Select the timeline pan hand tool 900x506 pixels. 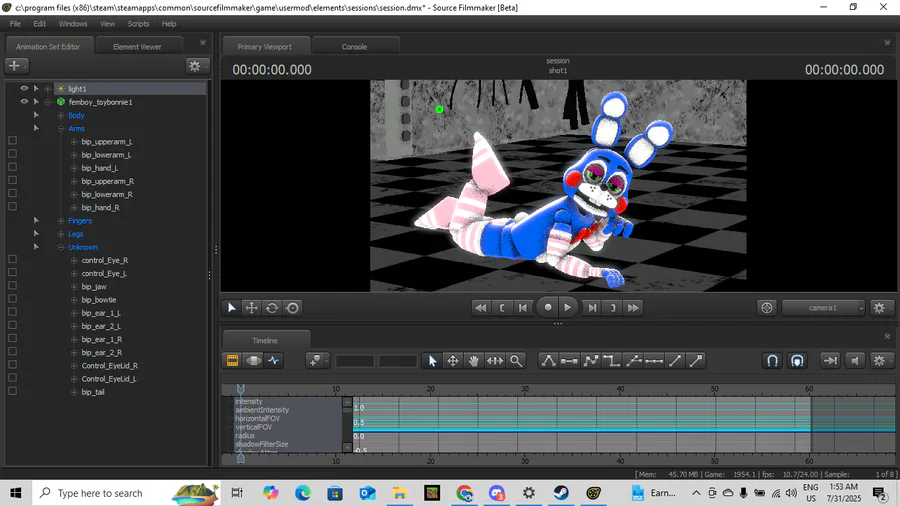pyautogui.click(x=474, y=360)
